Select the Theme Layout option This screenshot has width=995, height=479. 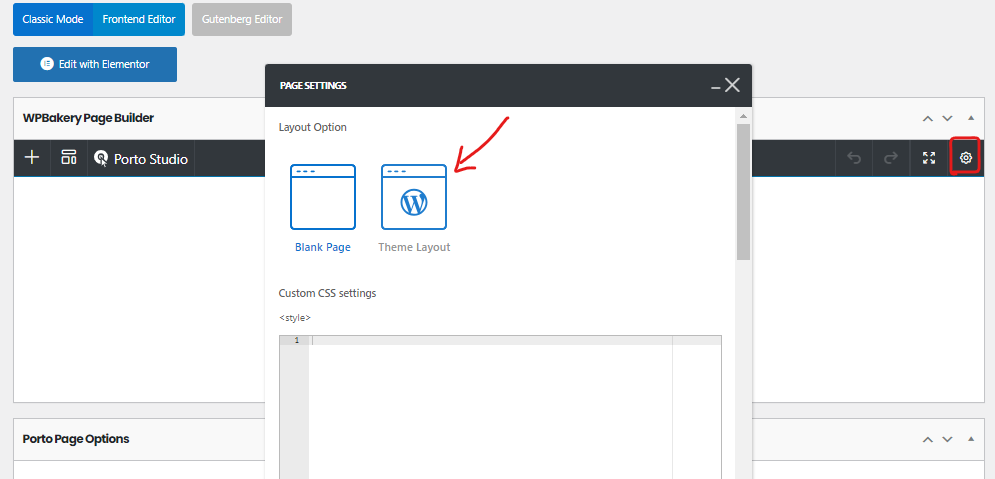tap(414, 209)
